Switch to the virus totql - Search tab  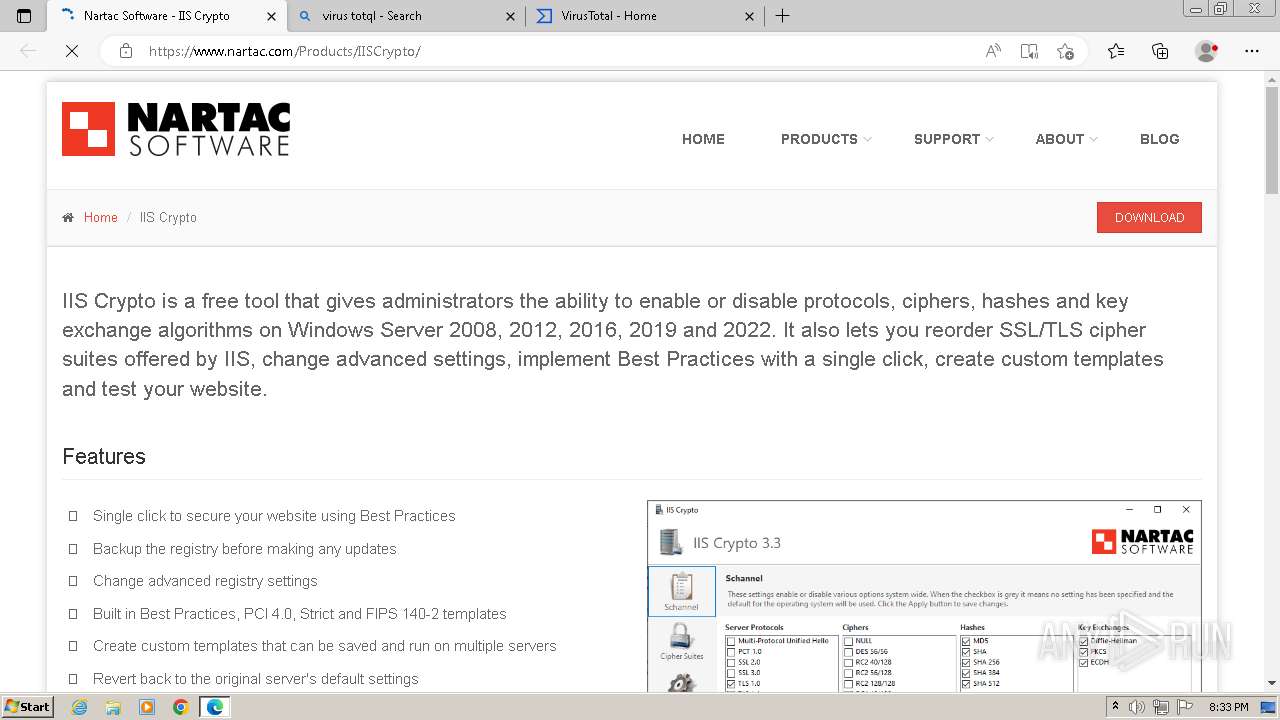pos(405,16)
